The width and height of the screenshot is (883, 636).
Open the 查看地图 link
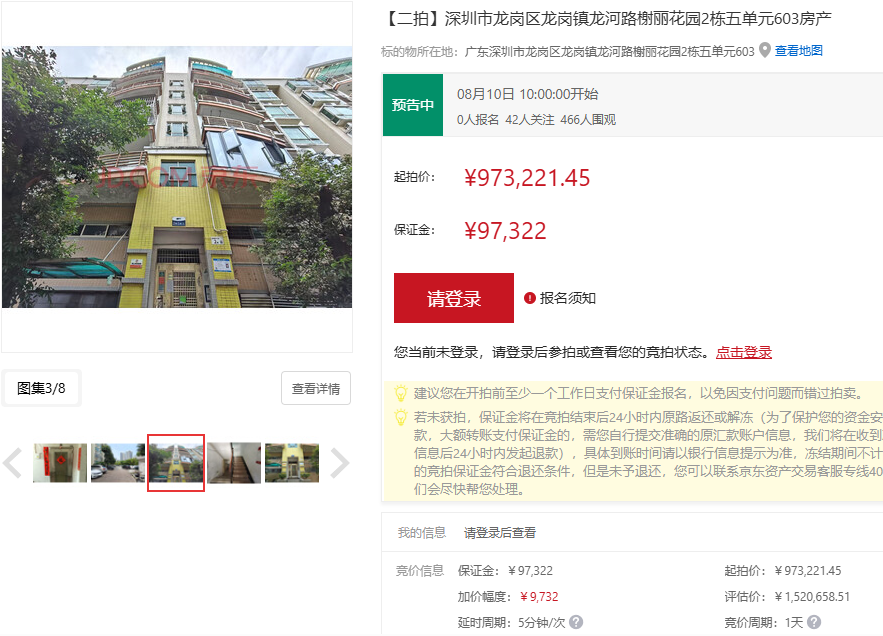799,51
